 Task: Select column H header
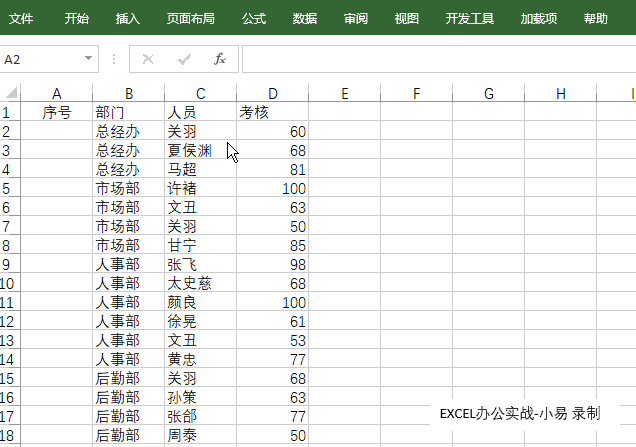(561, 93)
